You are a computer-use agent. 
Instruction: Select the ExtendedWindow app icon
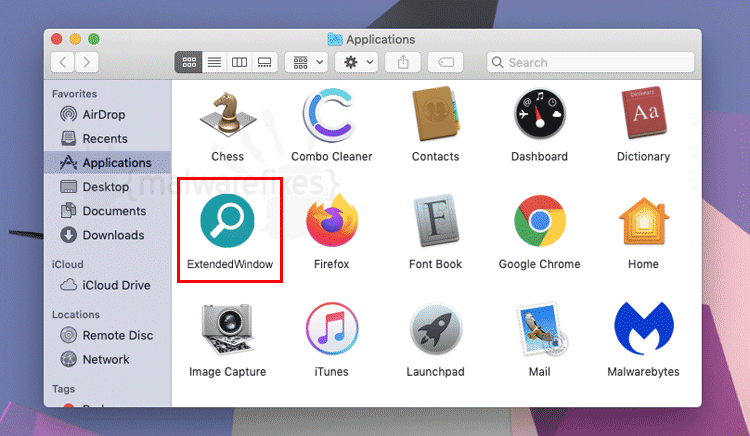pos(228,221)
